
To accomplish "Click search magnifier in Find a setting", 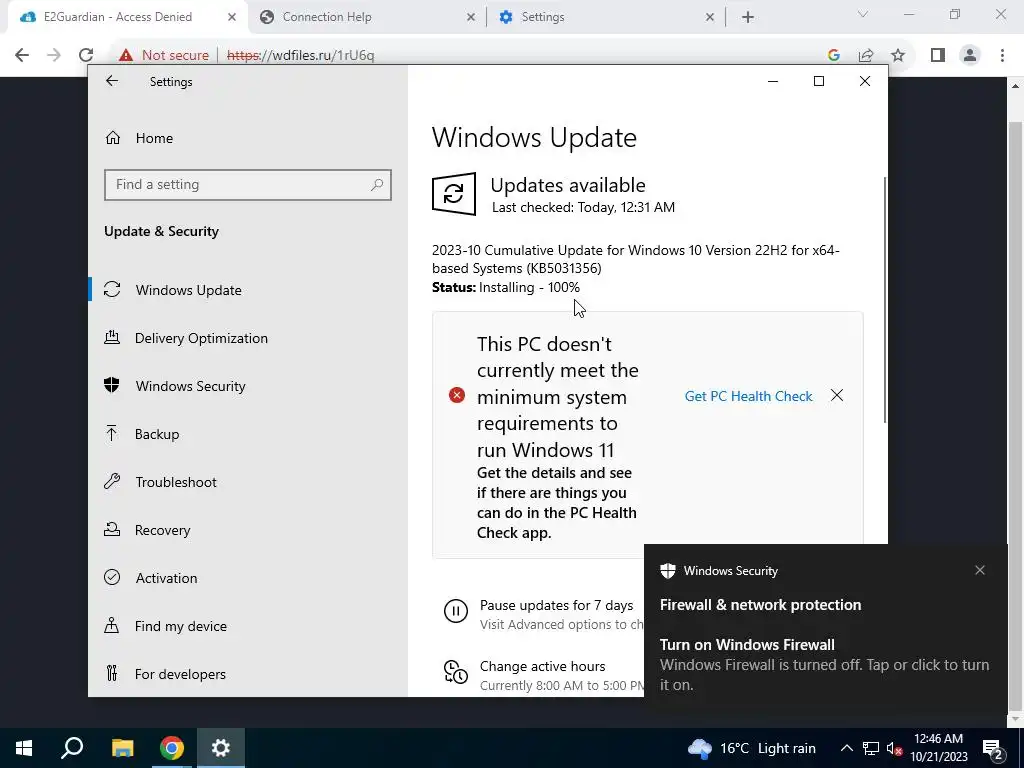I will 377,185.
